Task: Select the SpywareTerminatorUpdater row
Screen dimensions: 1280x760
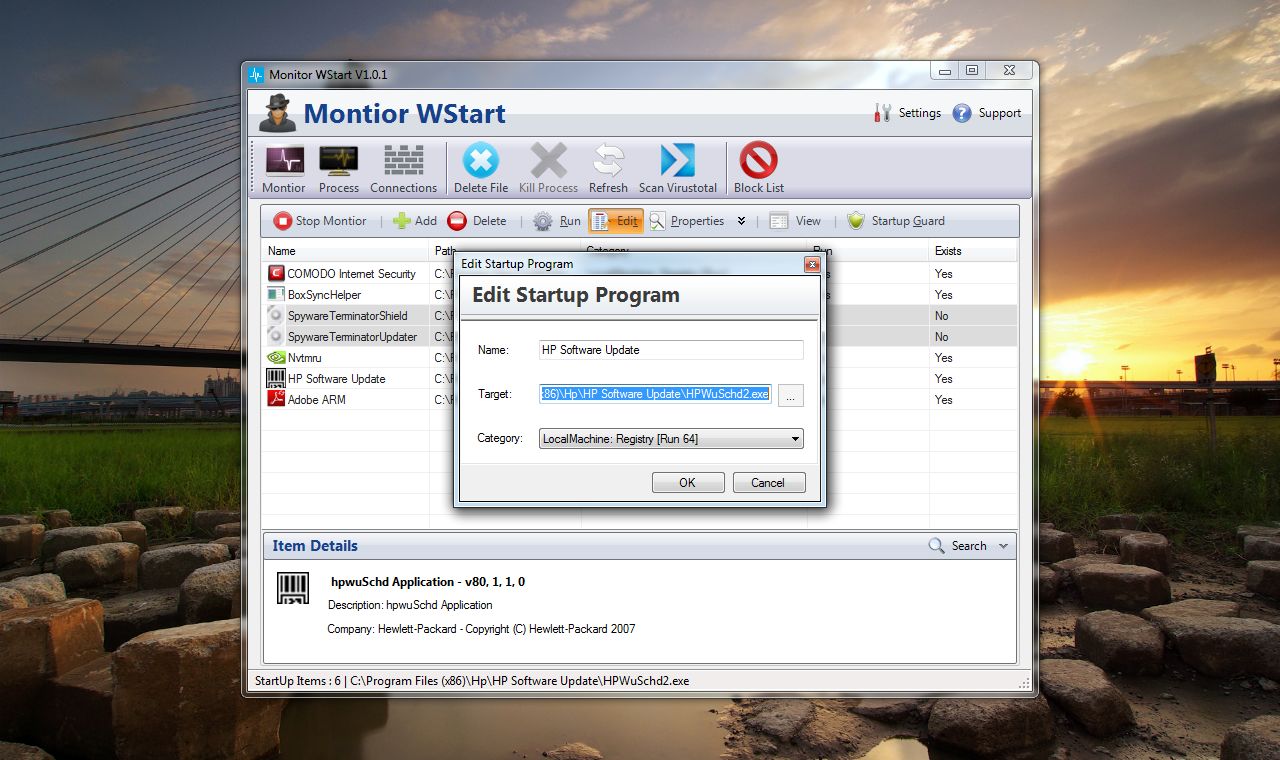Action: (x=639, y=336)
